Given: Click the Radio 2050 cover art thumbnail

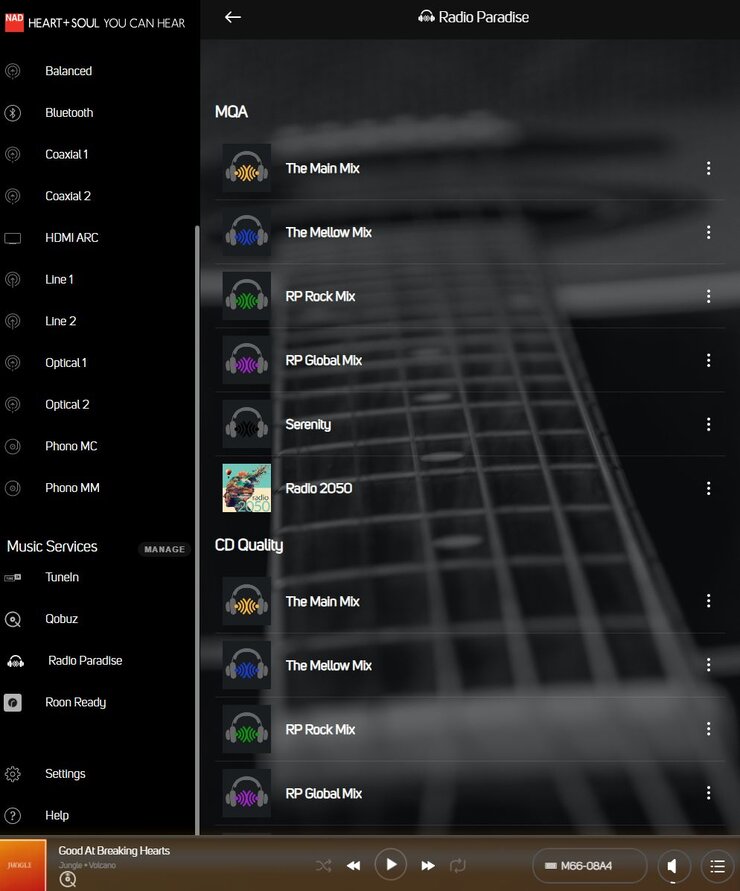Looking at the screenshot, I should point(247,488).
